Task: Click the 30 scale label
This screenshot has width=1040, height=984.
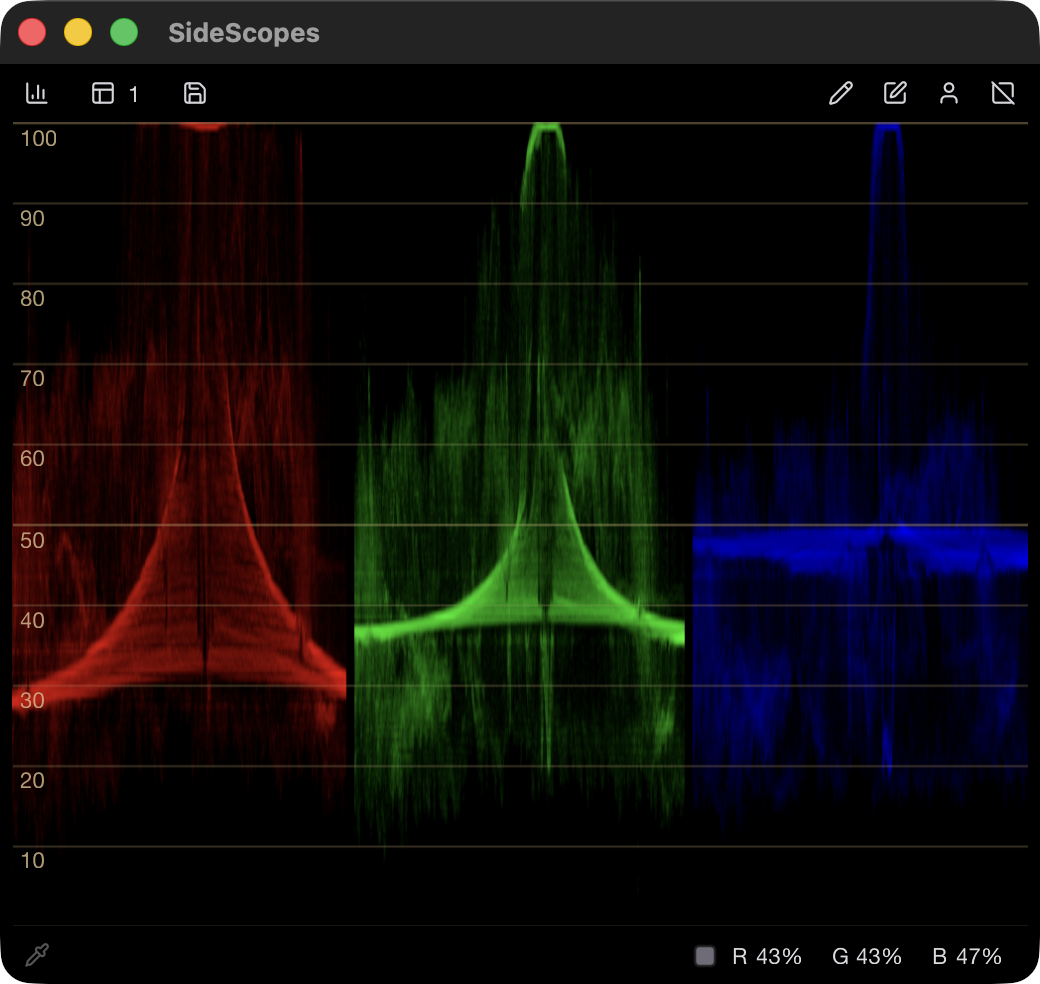Action: pos(32,701)
